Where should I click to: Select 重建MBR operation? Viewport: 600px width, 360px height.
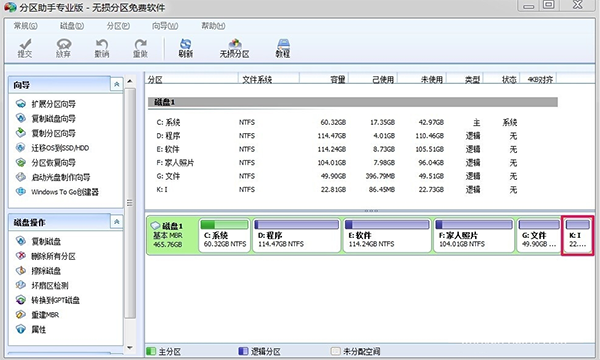click(x=38, y=315)
